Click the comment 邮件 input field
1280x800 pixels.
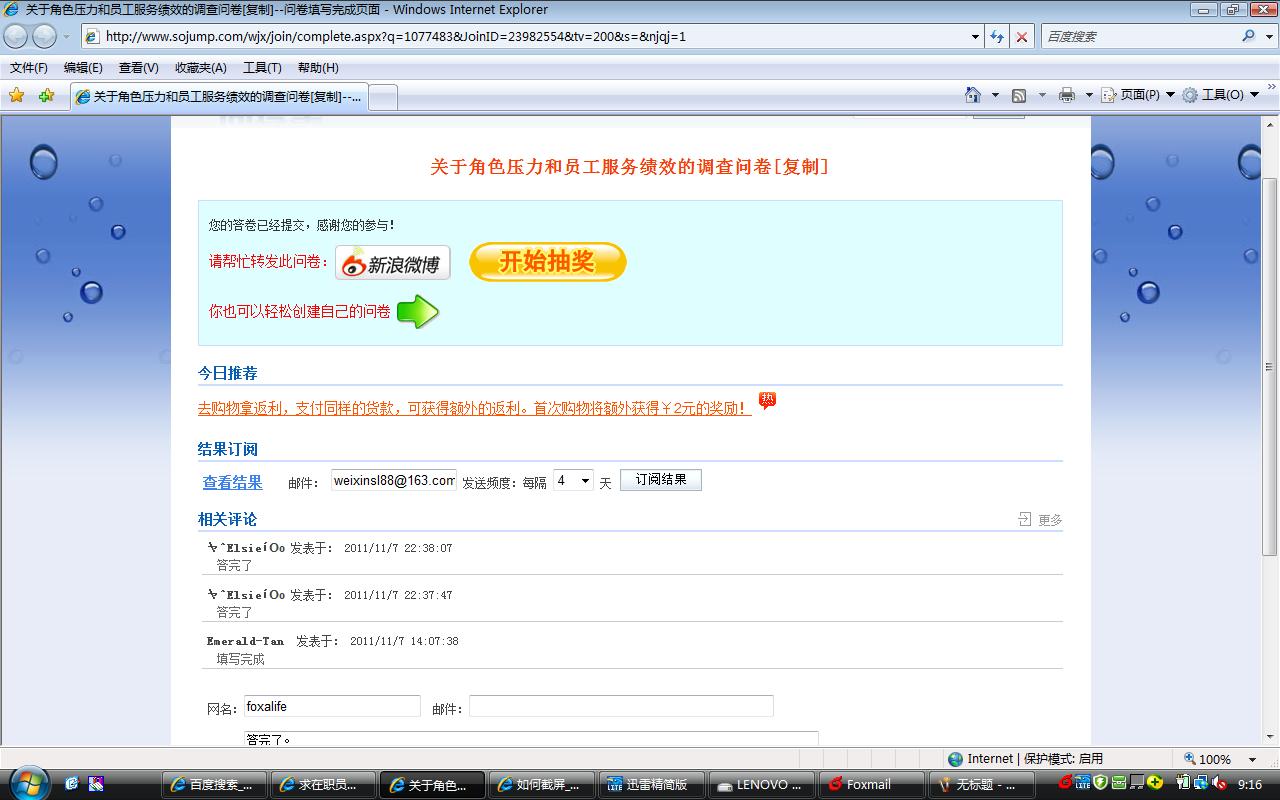621,706
